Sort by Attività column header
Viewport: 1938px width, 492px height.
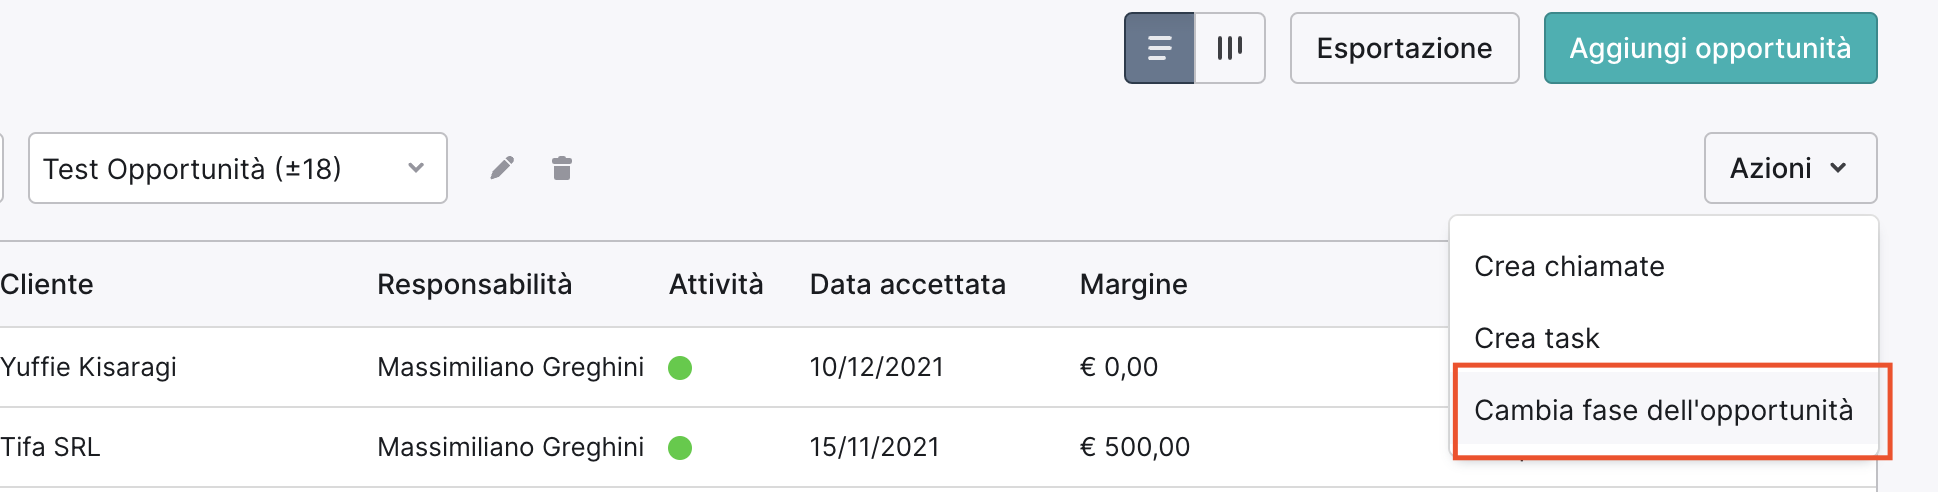click(x=716, y=285)
